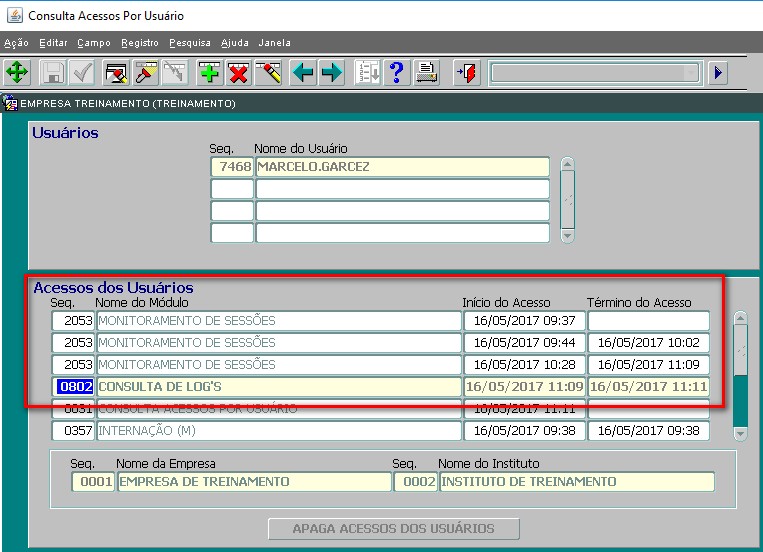Open the Pesquisa menu
763x552 pixels.
coord(190,43)
